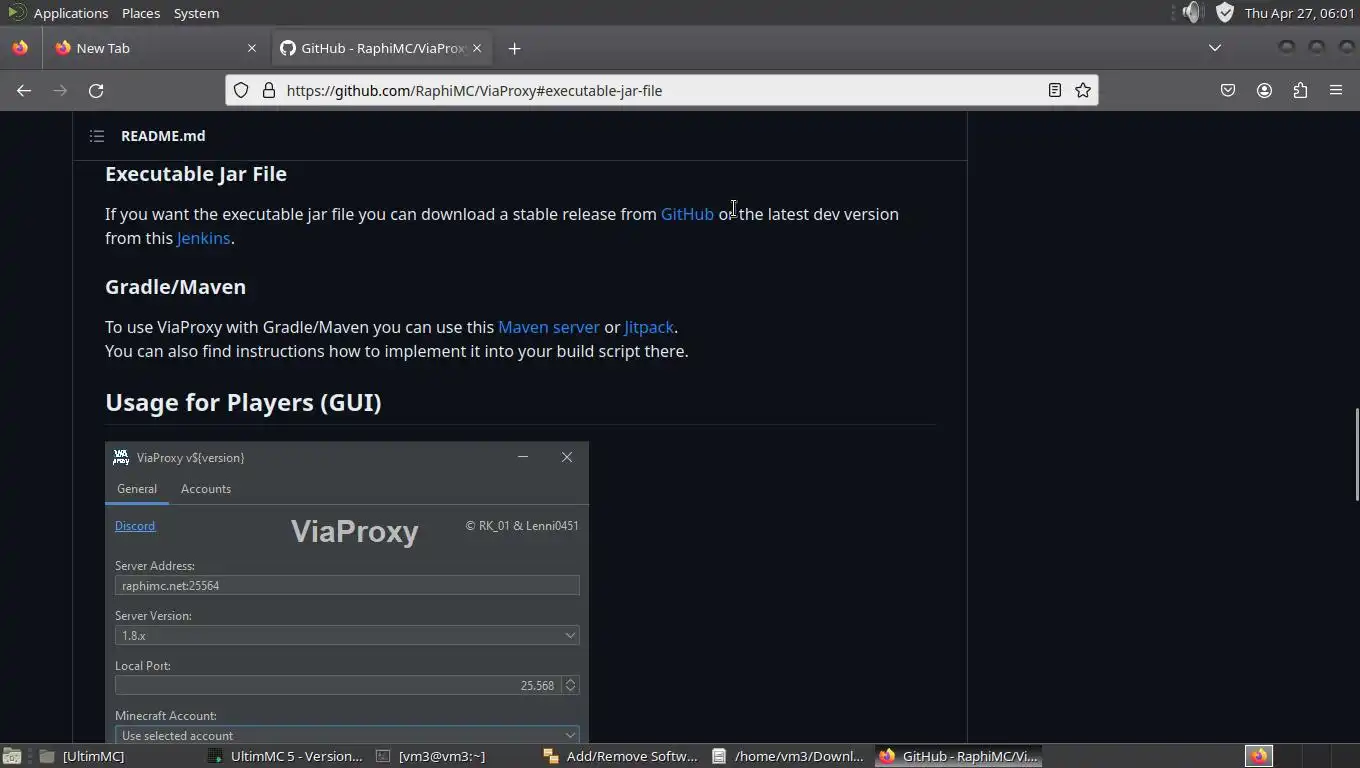Go back to the previous page
Viewport: 1360px width, 768px height.
pos(24,90)
